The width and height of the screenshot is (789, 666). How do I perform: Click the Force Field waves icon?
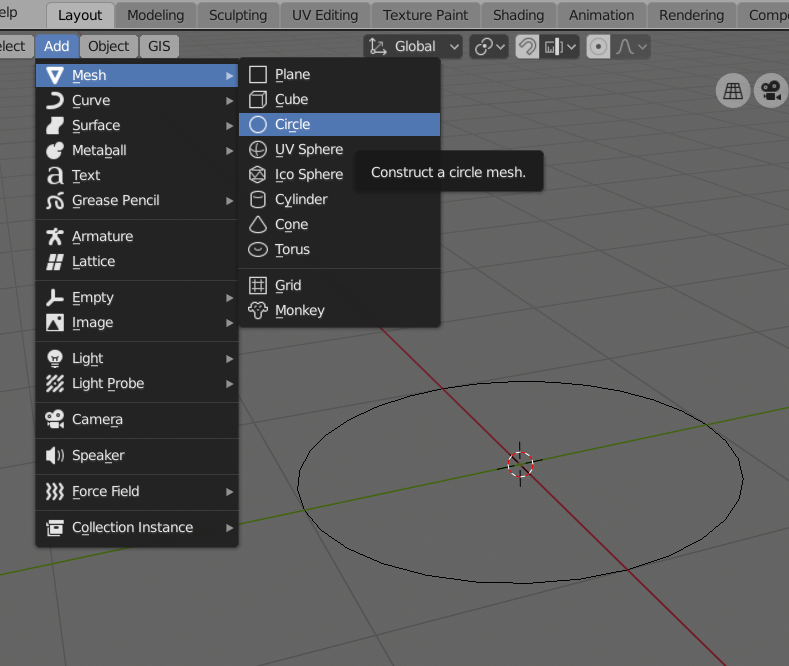tap(55, 491)
